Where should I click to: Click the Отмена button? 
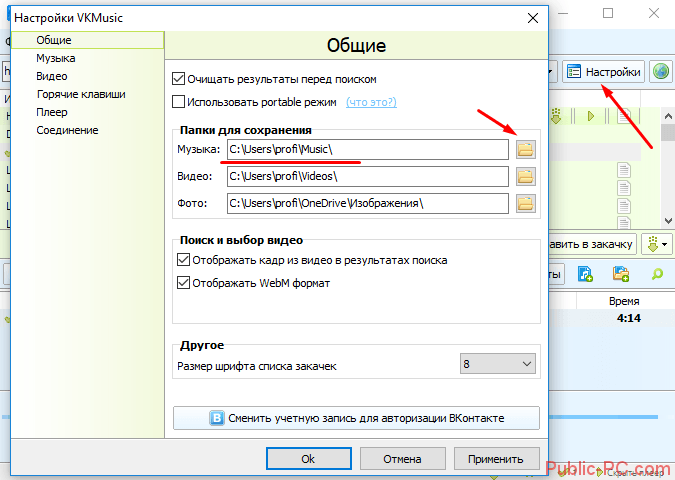(x=403, y=459)
